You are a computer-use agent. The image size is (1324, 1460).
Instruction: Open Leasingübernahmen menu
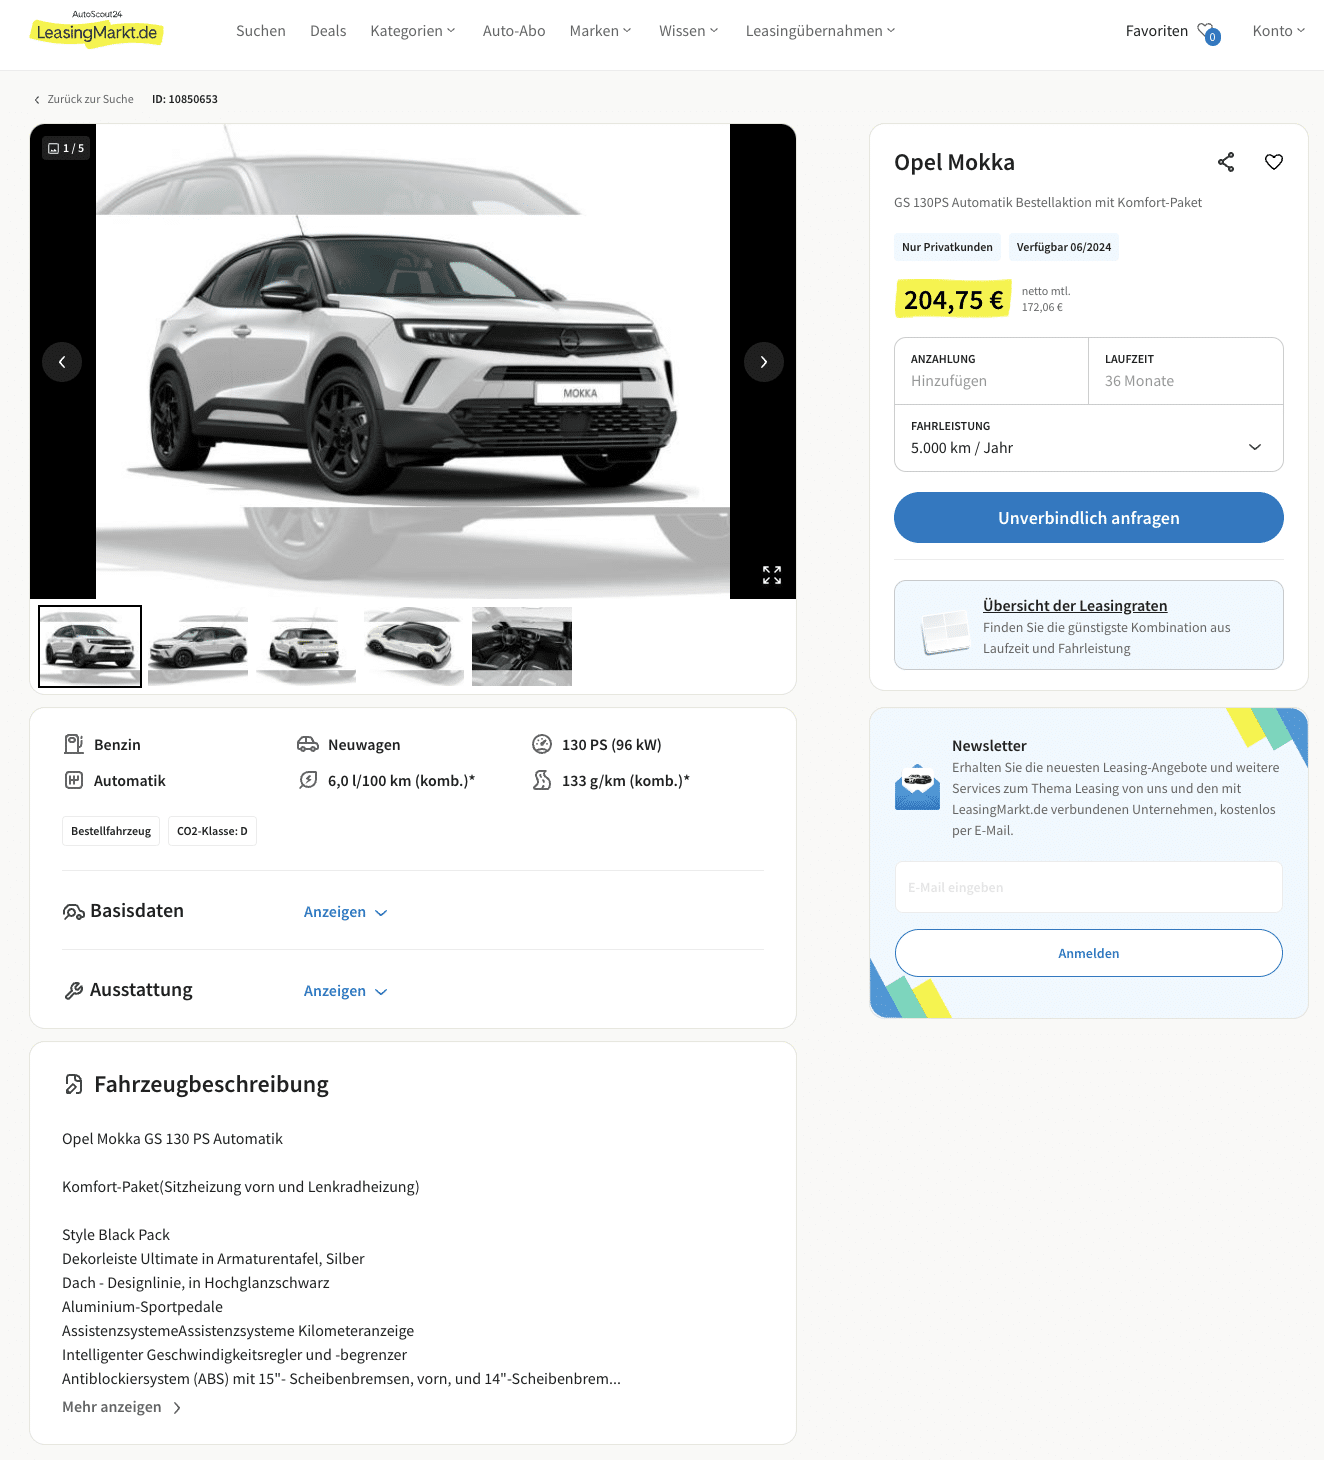(820, 31)
